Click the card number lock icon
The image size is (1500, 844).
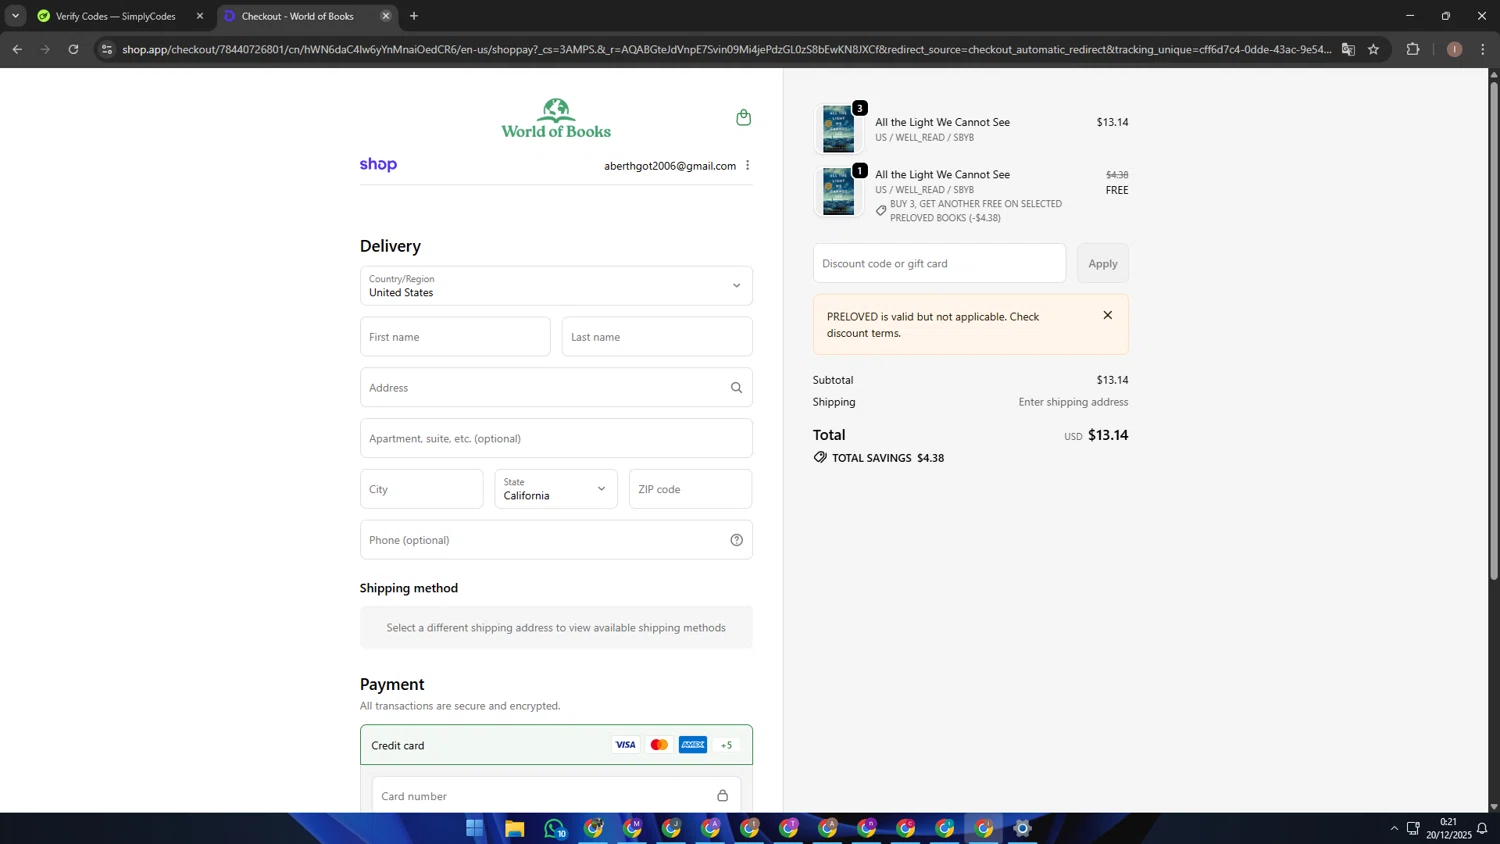tap(722, 796)
